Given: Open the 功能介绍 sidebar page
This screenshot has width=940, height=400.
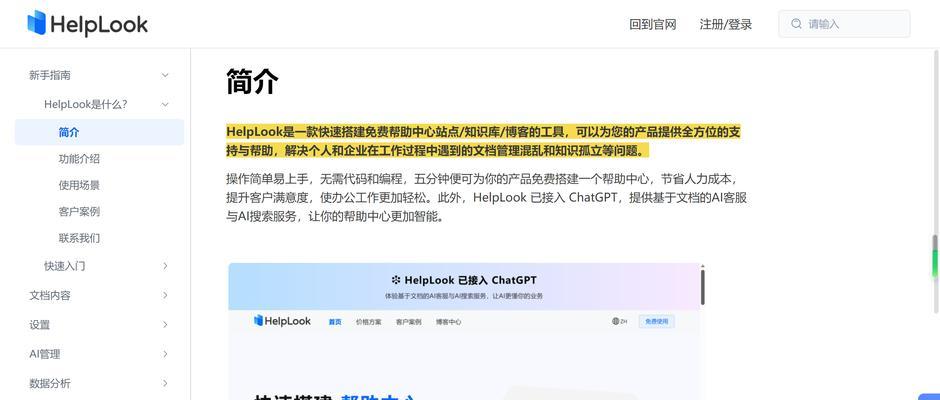Looking at the screenshot, I should pyautogui.click(x=79, y=159).
